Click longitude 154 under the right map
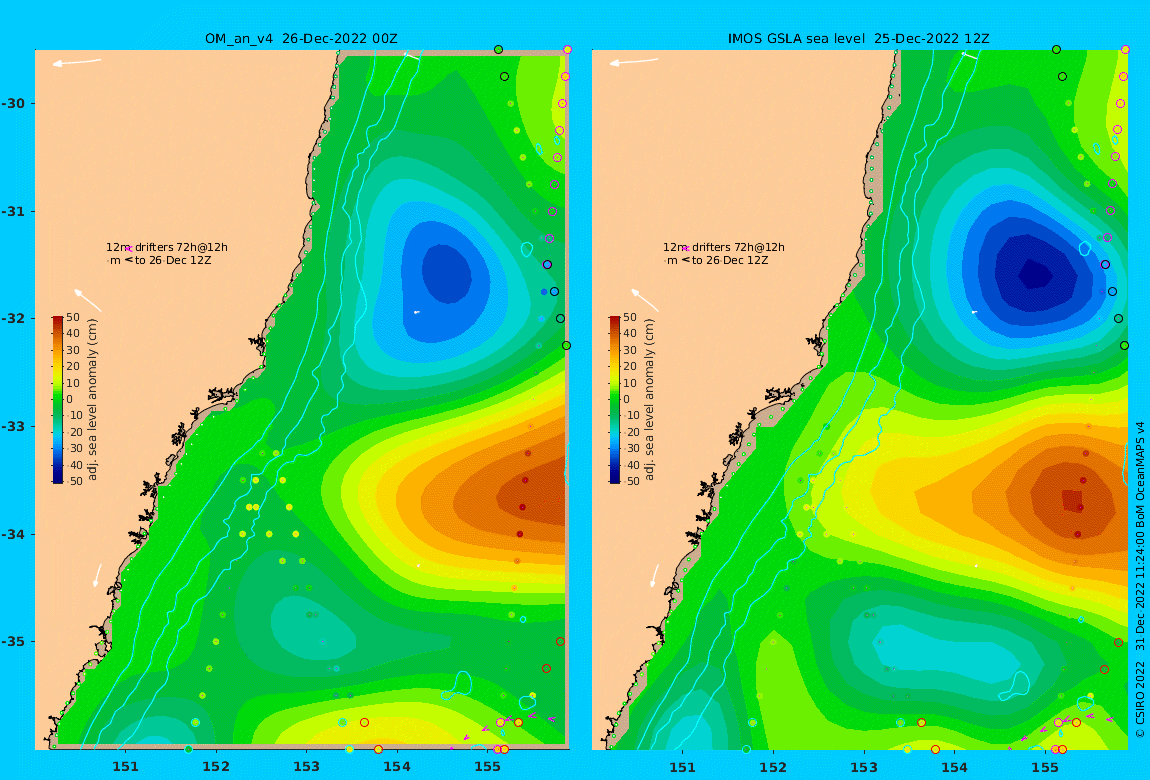1150x780 pixels. coord(954,767)
